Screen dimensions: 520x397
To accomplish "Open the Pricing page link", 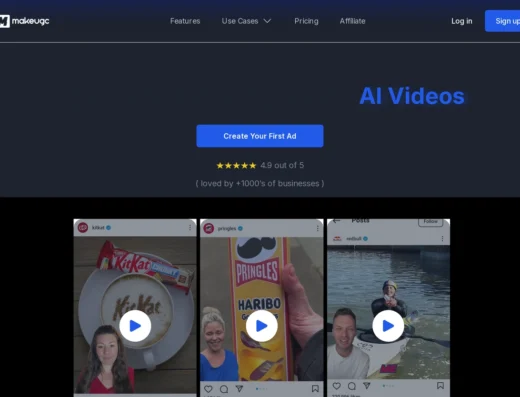I will point(306,21).
